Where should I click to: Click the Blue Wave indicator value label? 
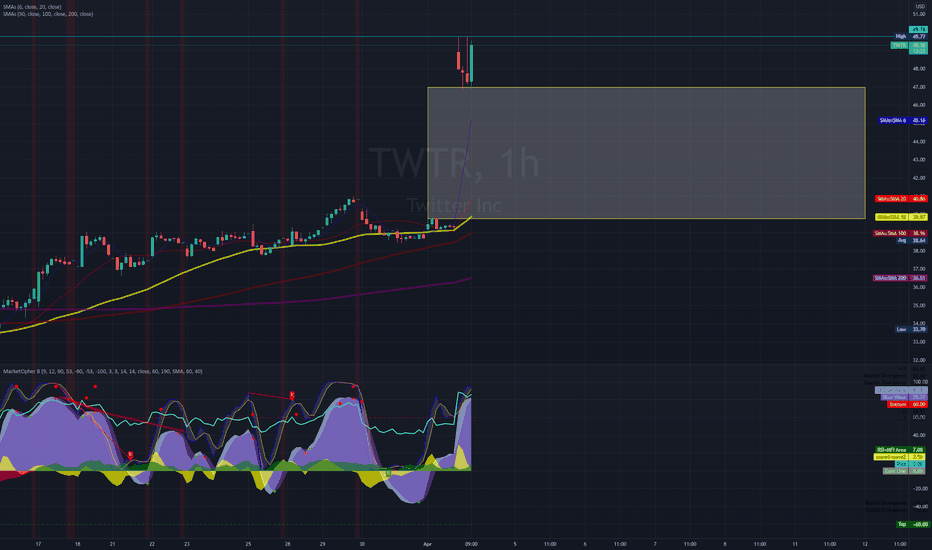(903, 397)
